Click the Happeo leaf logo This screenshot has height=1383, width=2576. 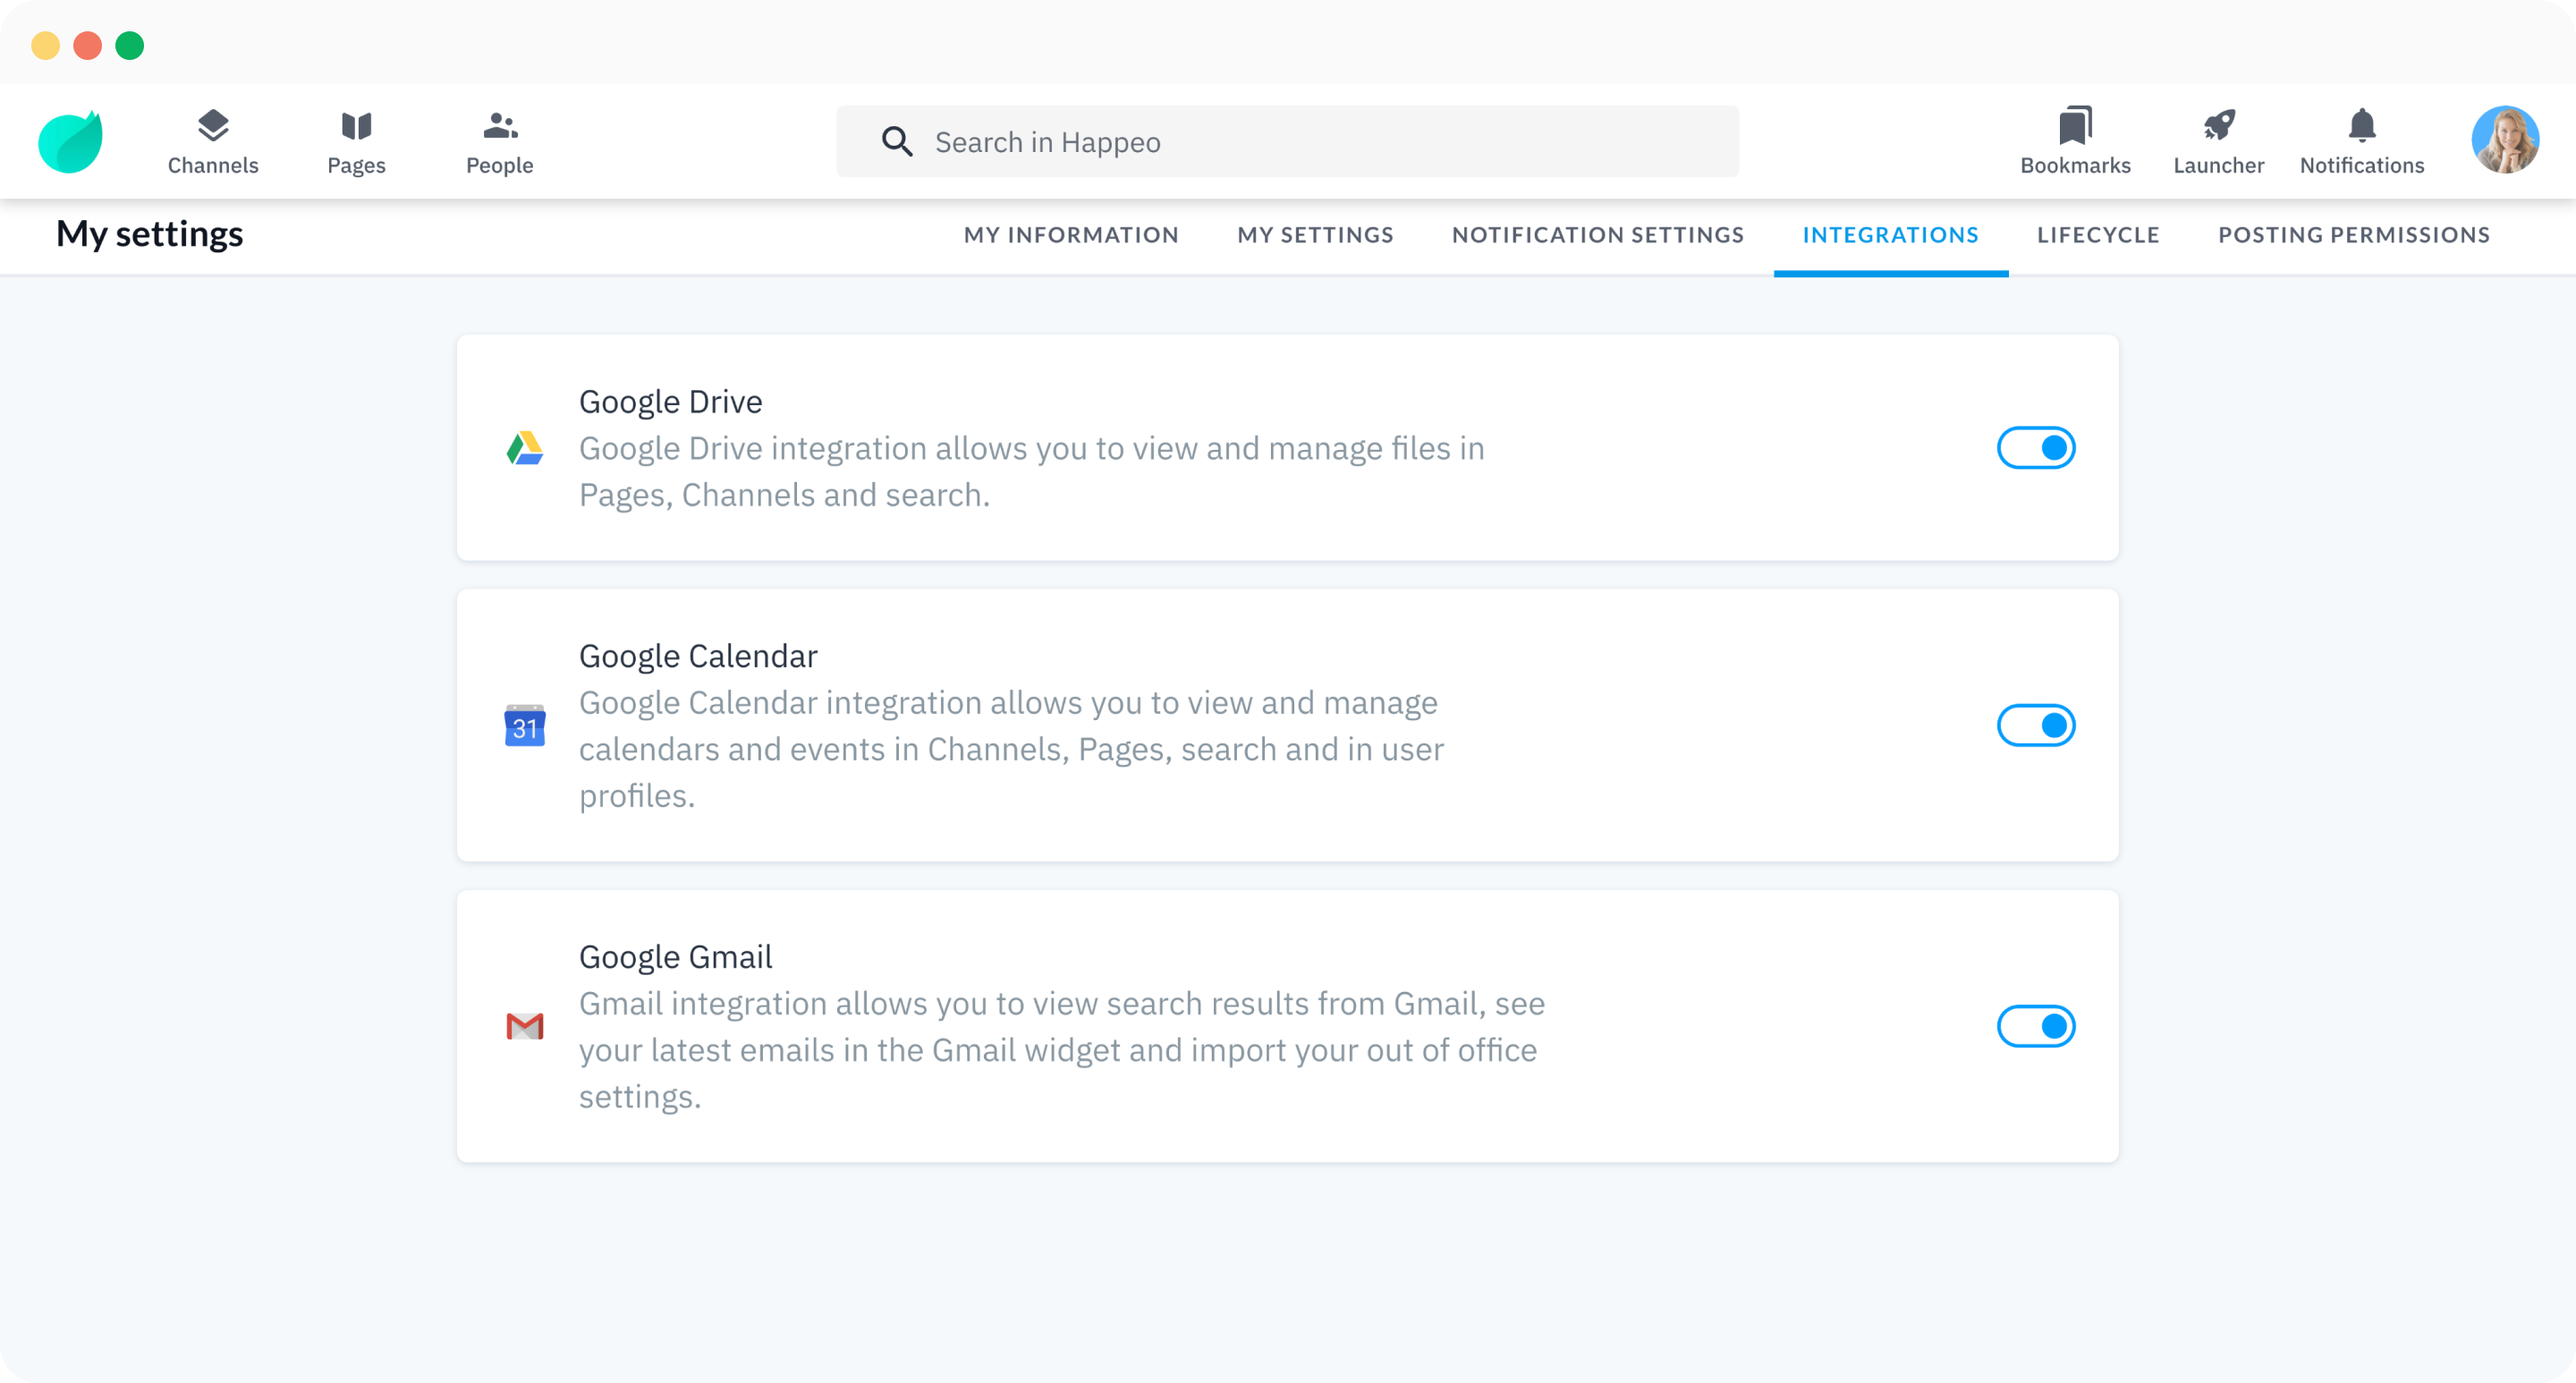tap(71, 142)
